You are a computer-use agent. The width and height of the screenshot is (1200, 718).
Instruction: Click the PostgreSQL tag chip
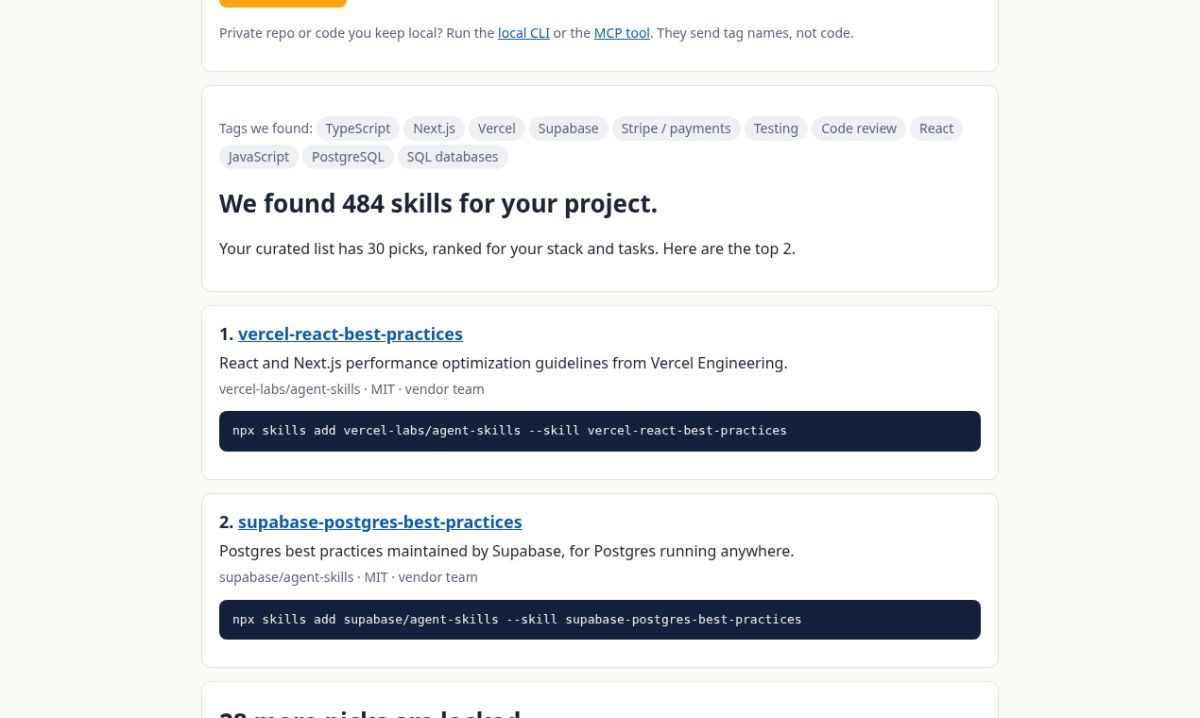[348, 157]
